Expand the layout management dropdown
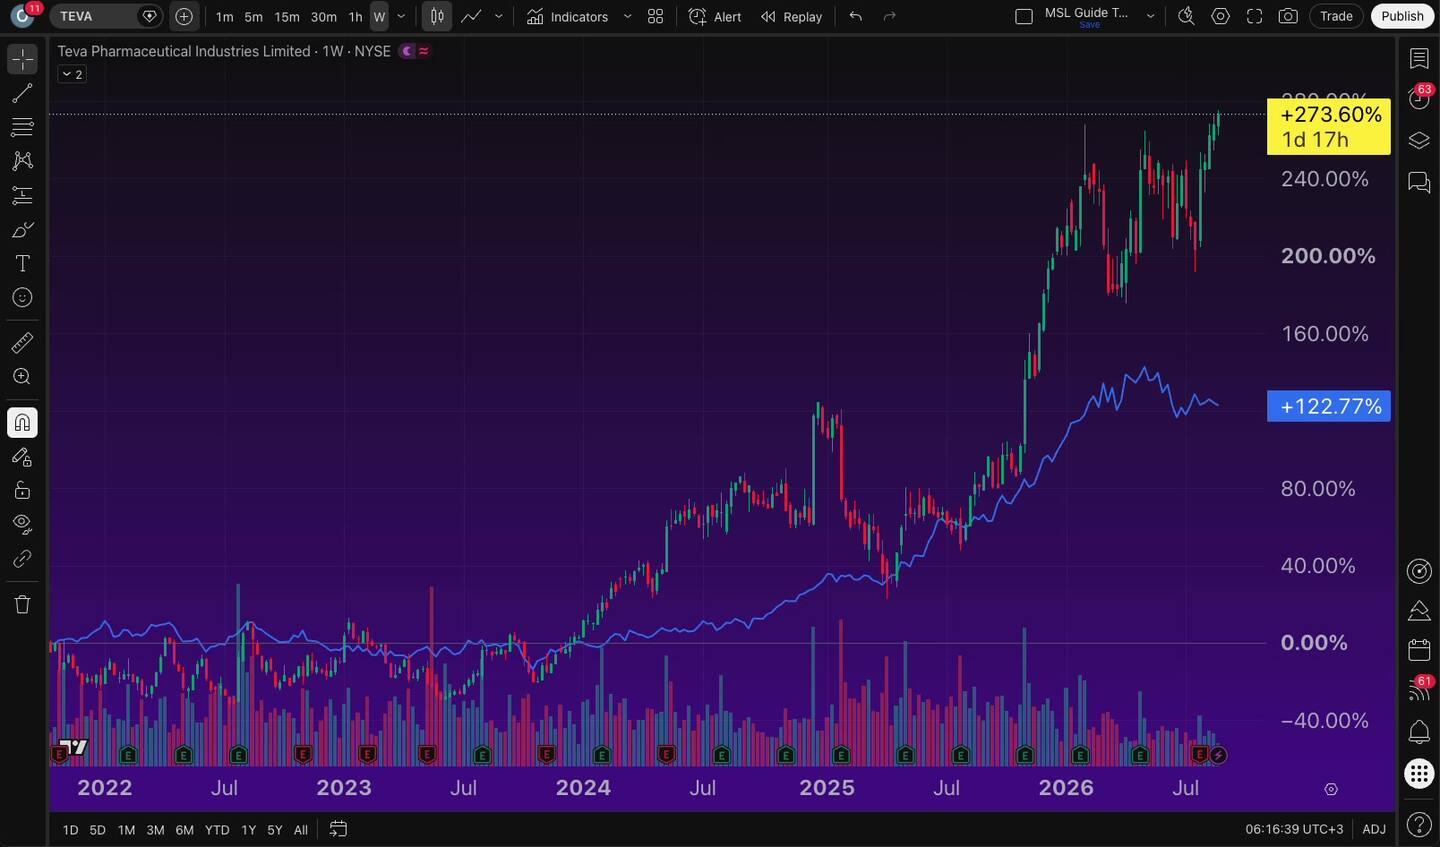The image size is (1440, 847). [x=1150, y=17]
